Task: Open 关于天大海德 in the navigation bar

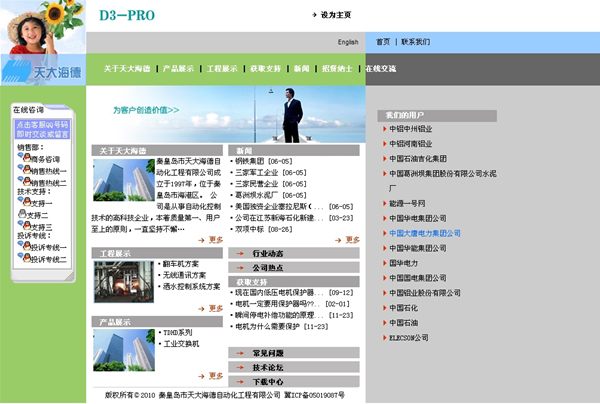Action: 127,69
